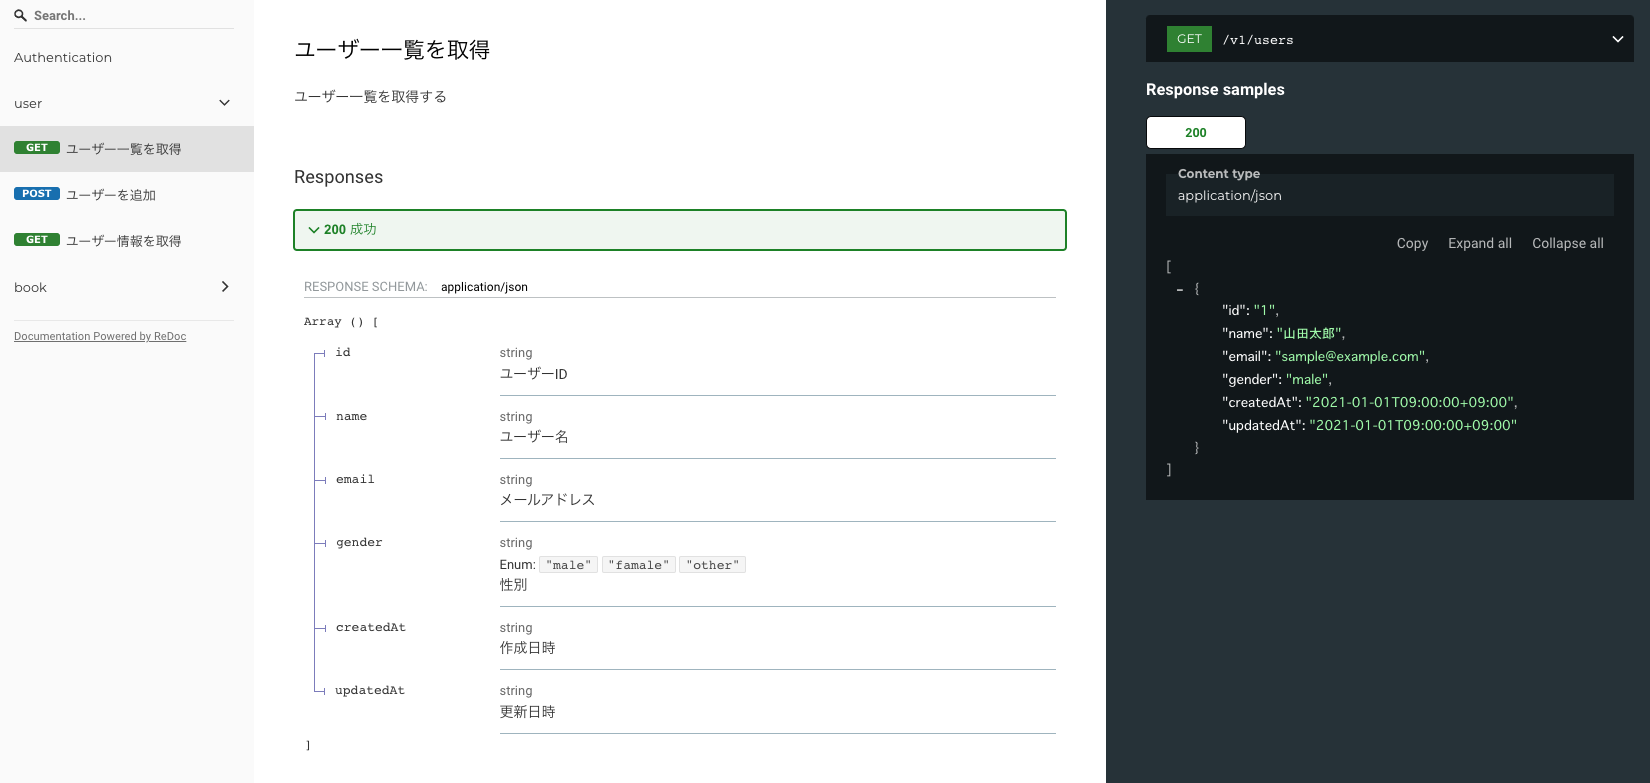Click the GET badge beside ユーザー情報を取得
The width and height of the screenshot is (1650, 783).
click(x=37, y=240)
